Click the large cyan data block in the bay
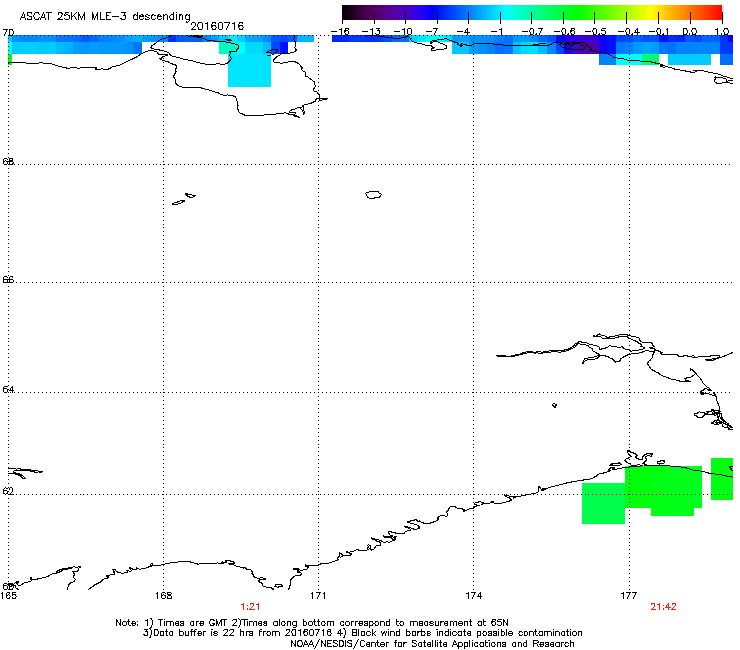Image resolution: width=740 pixels, height=650 pixels. pos(249,70)
